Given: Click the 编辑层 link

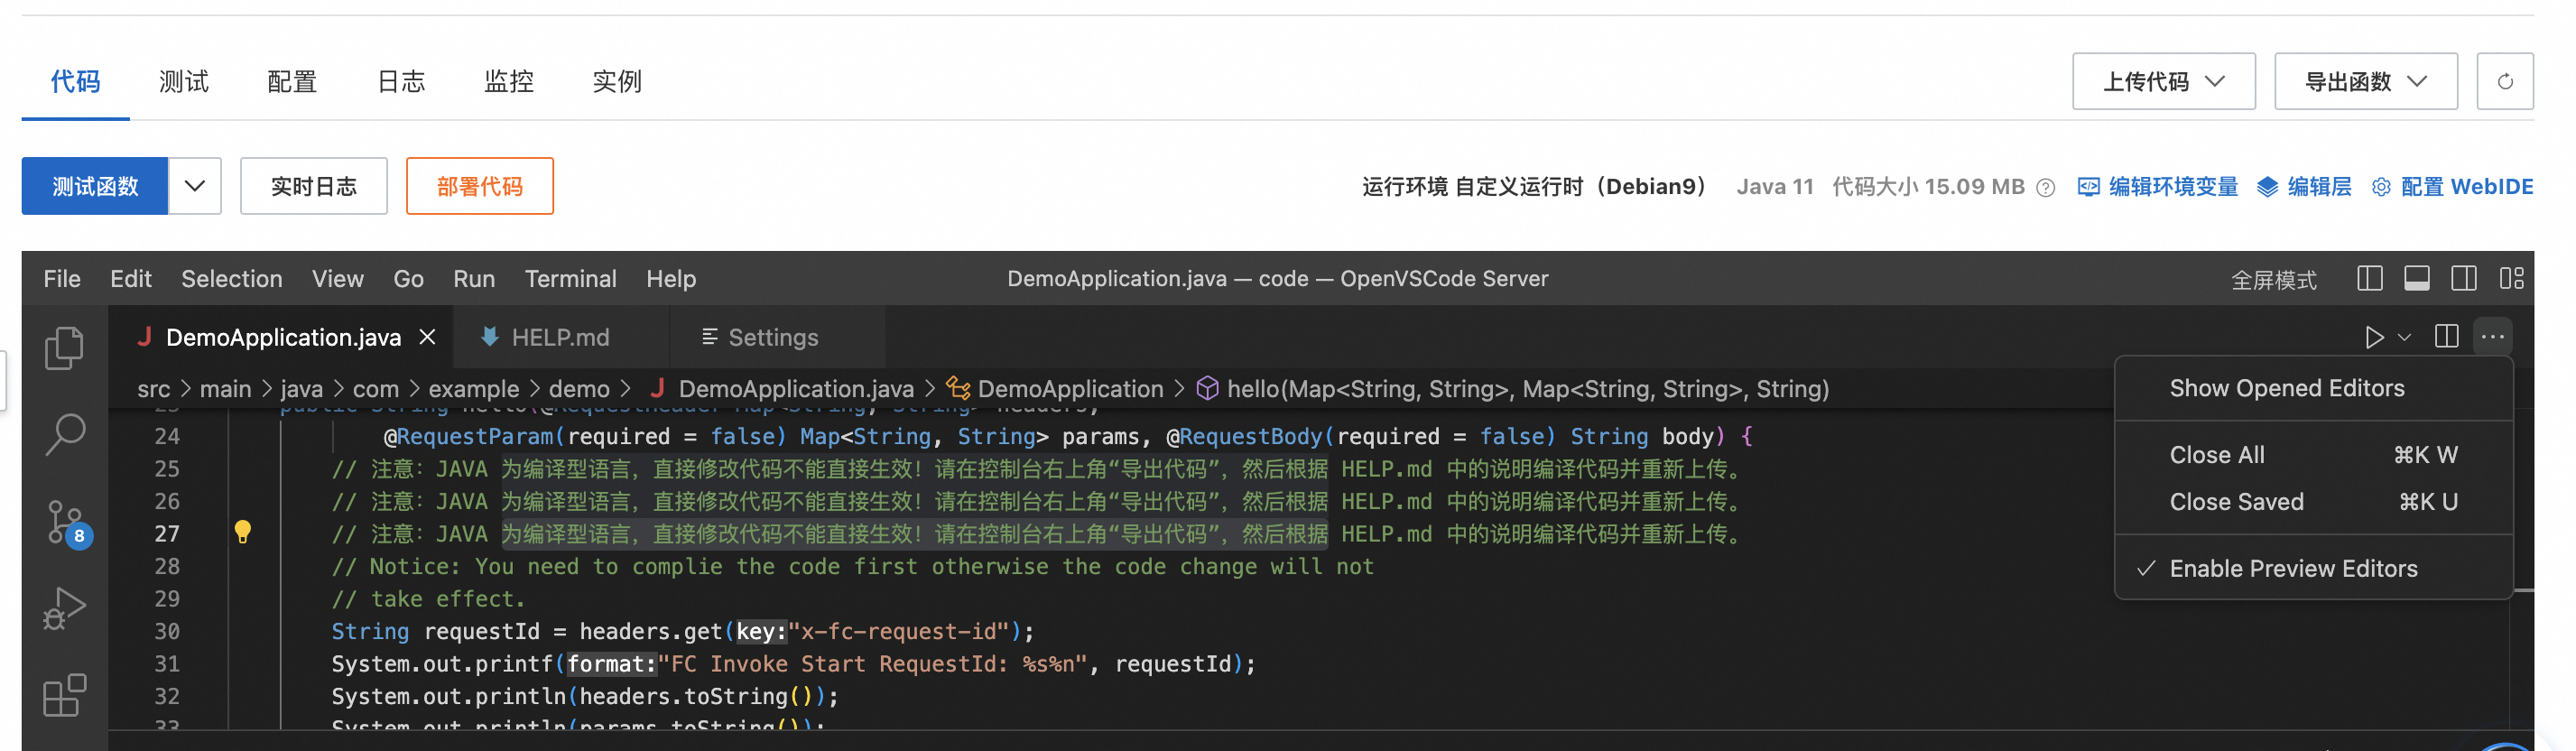Looking at the screenshot, I should (x=2319, y=187).
